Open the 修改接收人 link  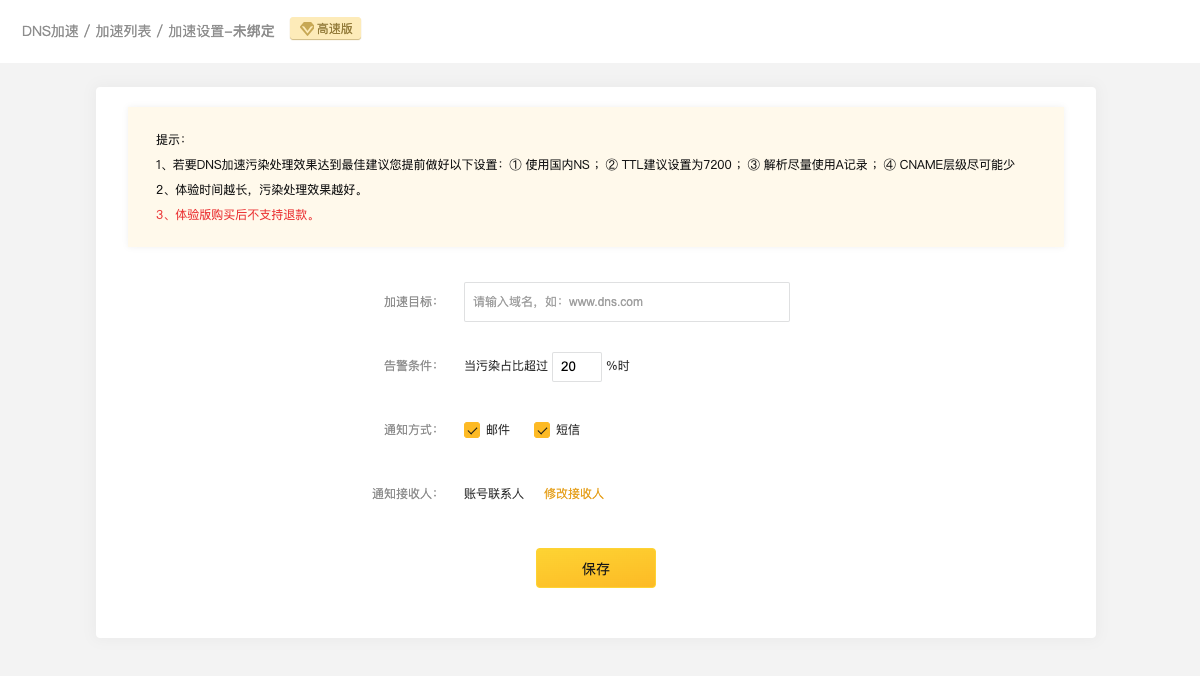(x=574, y=494)
